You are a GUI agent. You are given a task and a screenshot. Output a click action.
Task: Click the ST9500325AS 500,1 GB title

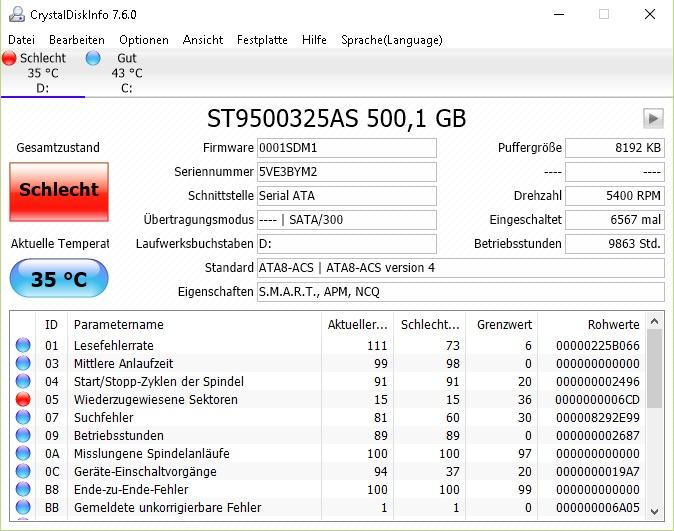click(337, 119)
